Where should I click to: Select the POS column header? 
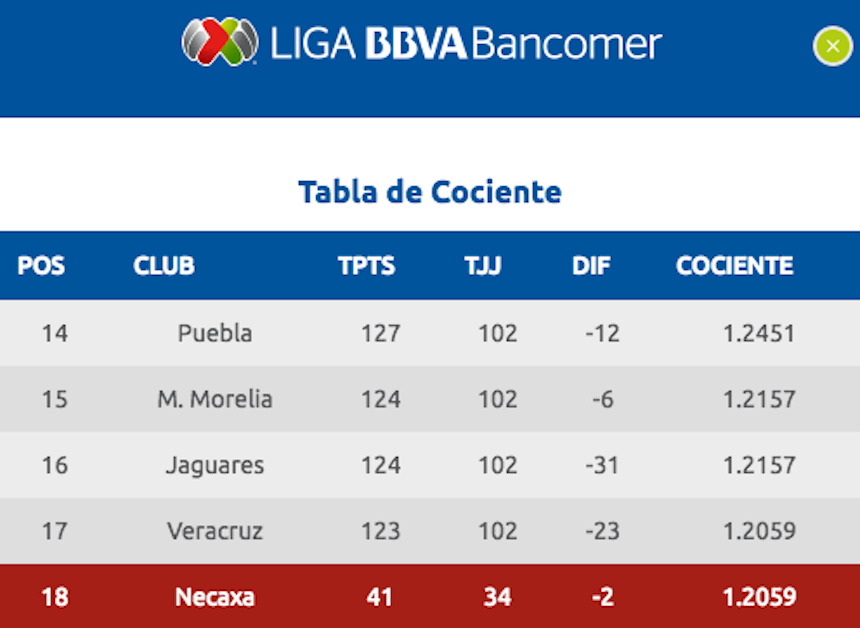coord(41,266)
